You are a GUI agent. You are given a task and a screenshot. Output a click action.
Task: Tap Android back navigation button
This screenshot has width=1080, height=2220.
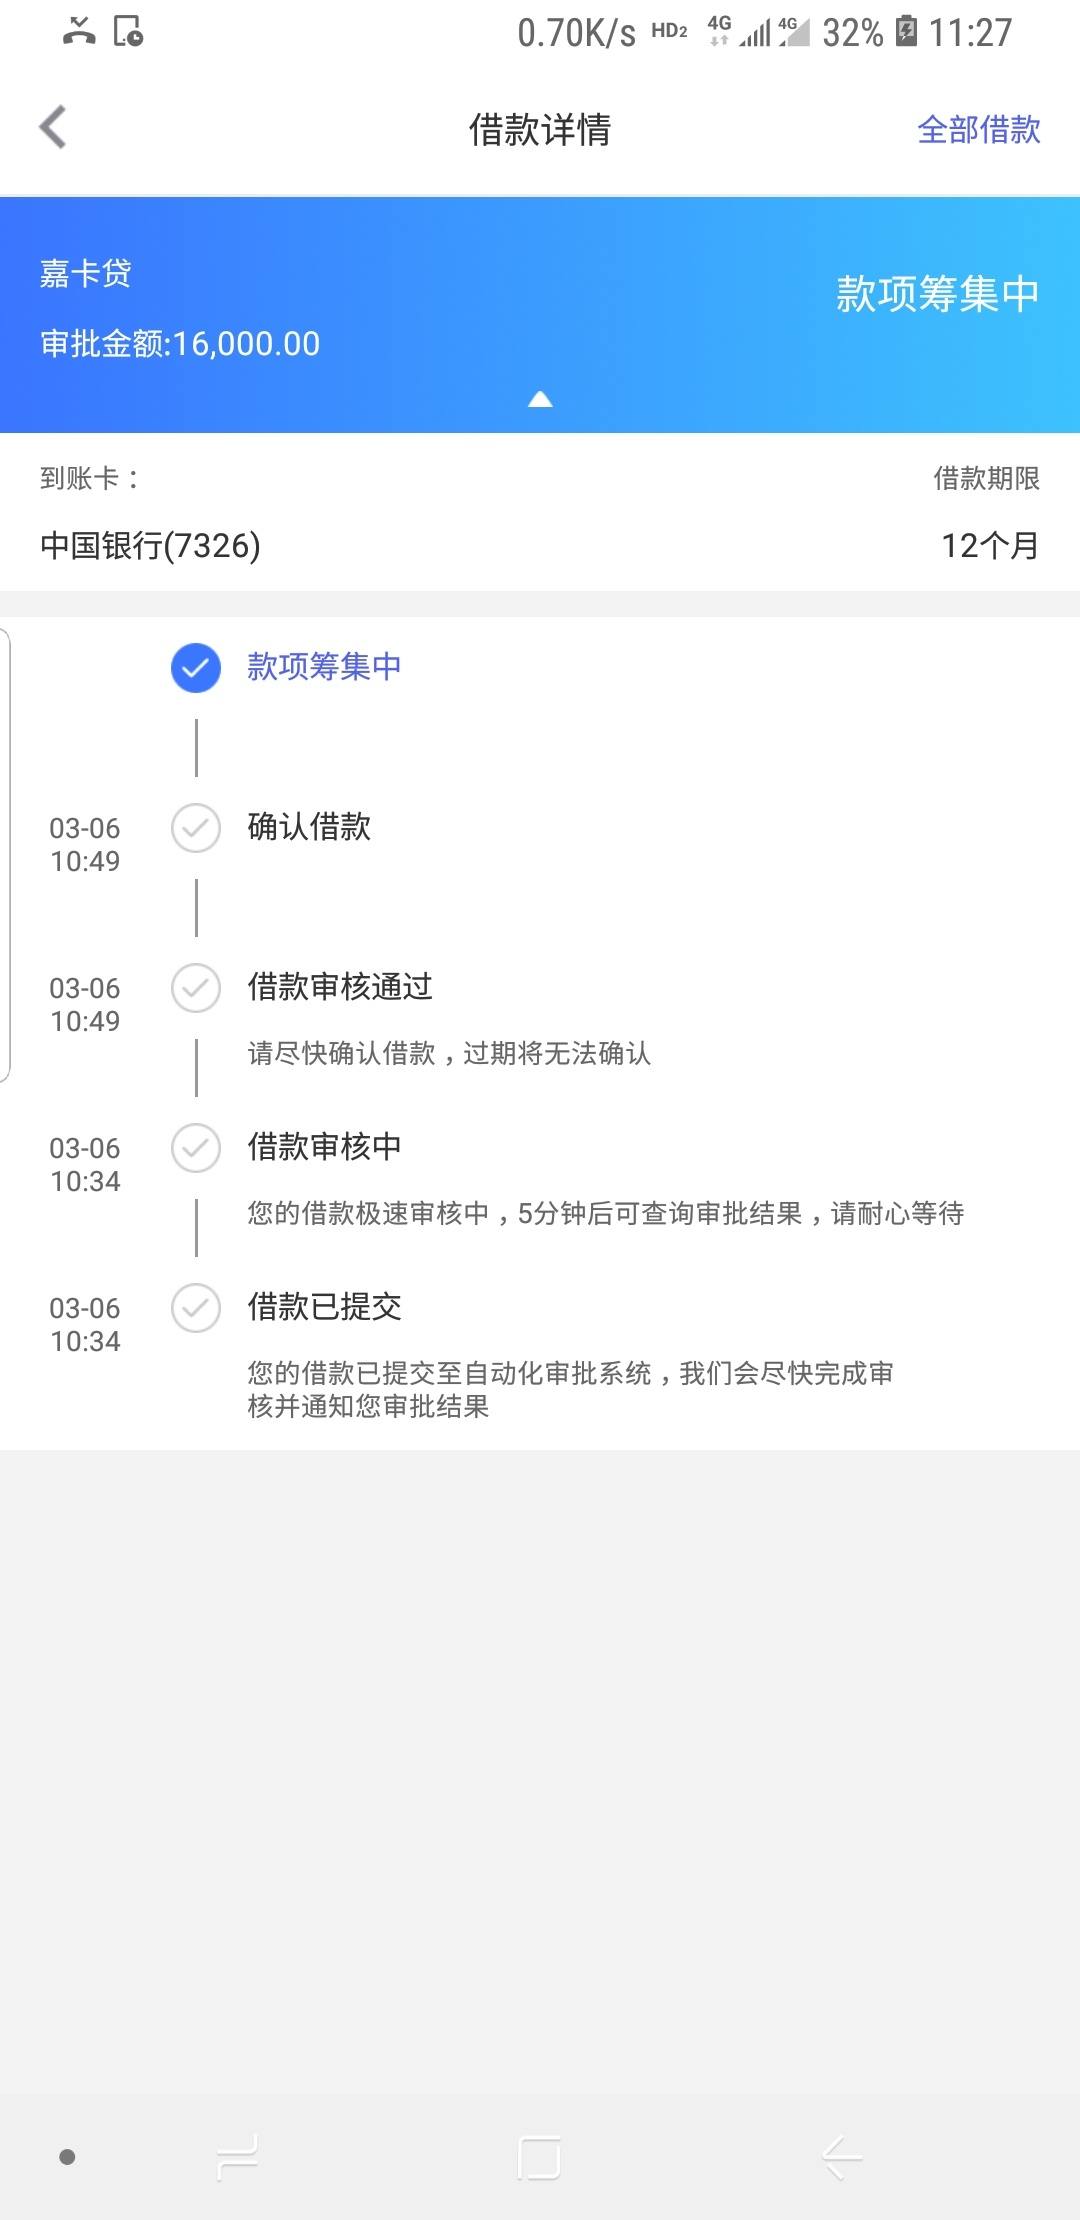click(842, 2157)
